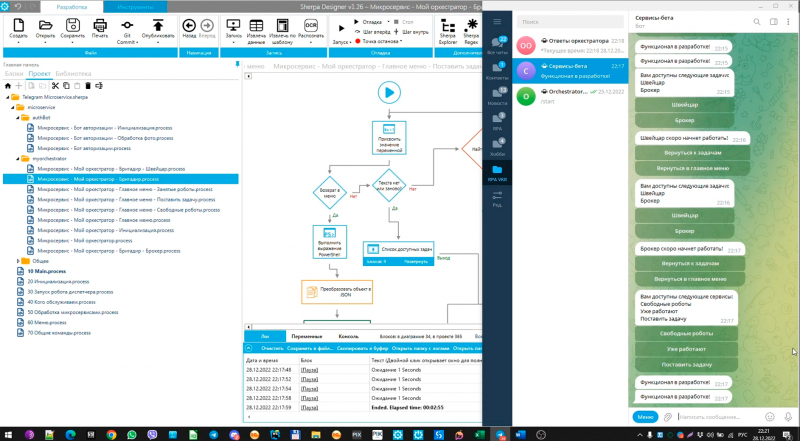Click the Извлечь по шаблону icon
Screen dimensions: 800x441
point(282,26)
